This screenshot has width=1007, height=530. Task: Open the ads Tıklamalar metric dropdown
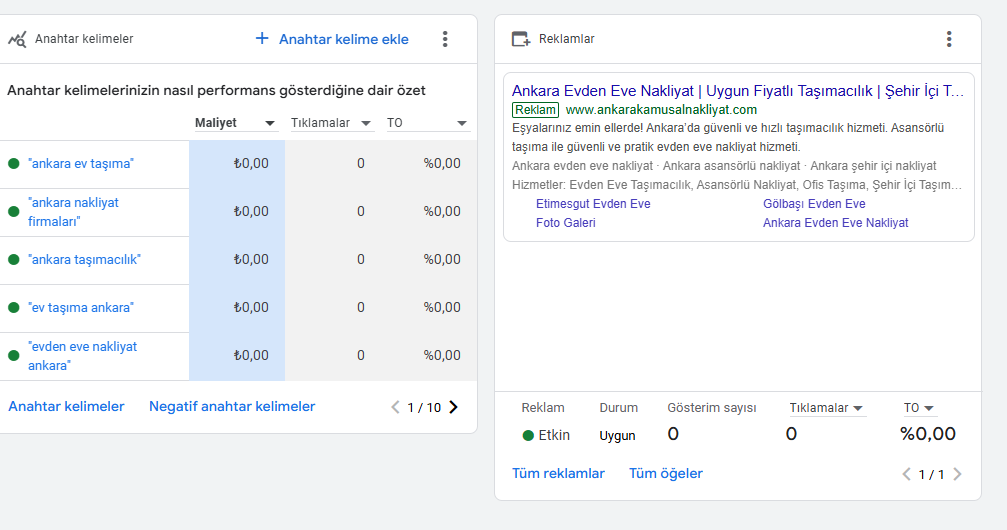pos(827,408)
